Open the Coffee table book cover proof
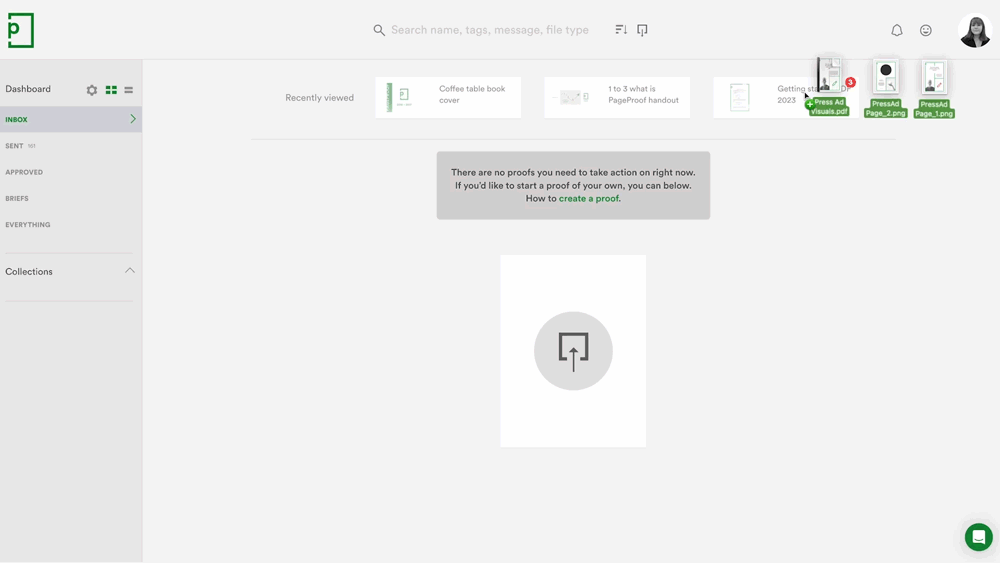The image size is (1000, 563). click(448, 98)
